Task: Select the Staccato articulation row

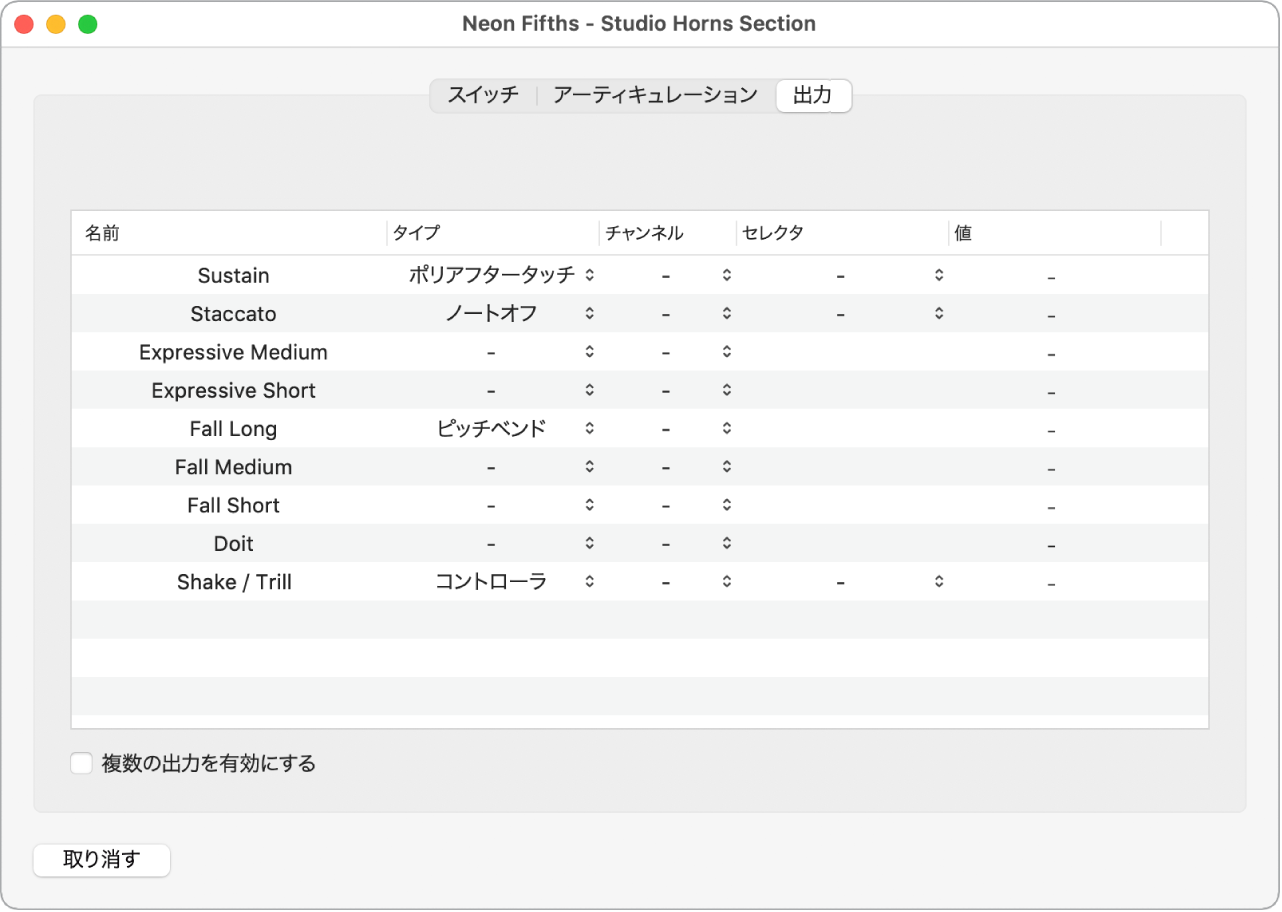Action: (x=233, y=313)
